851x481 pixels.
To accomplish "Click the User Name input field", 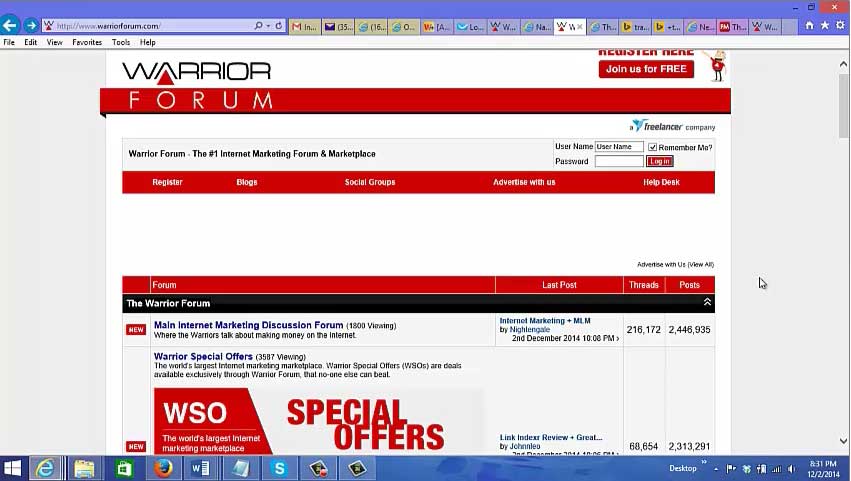I will tap(619, 147).
